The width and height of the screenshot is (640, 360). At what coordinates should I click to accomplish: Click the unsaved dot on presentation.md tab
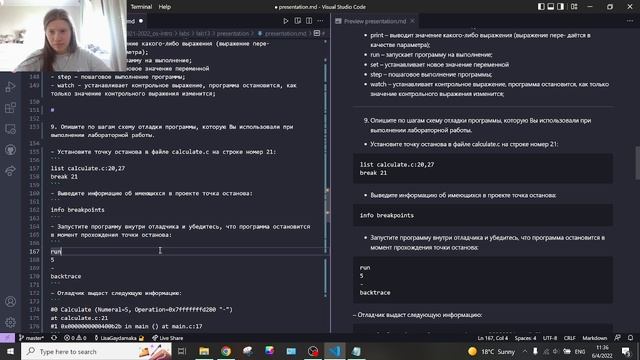point(141,21)
